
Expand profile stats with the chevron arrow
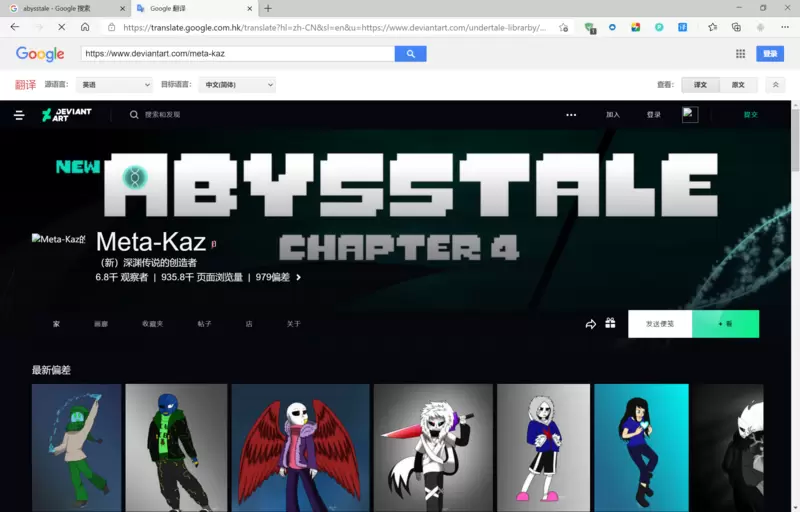[298, 277]
